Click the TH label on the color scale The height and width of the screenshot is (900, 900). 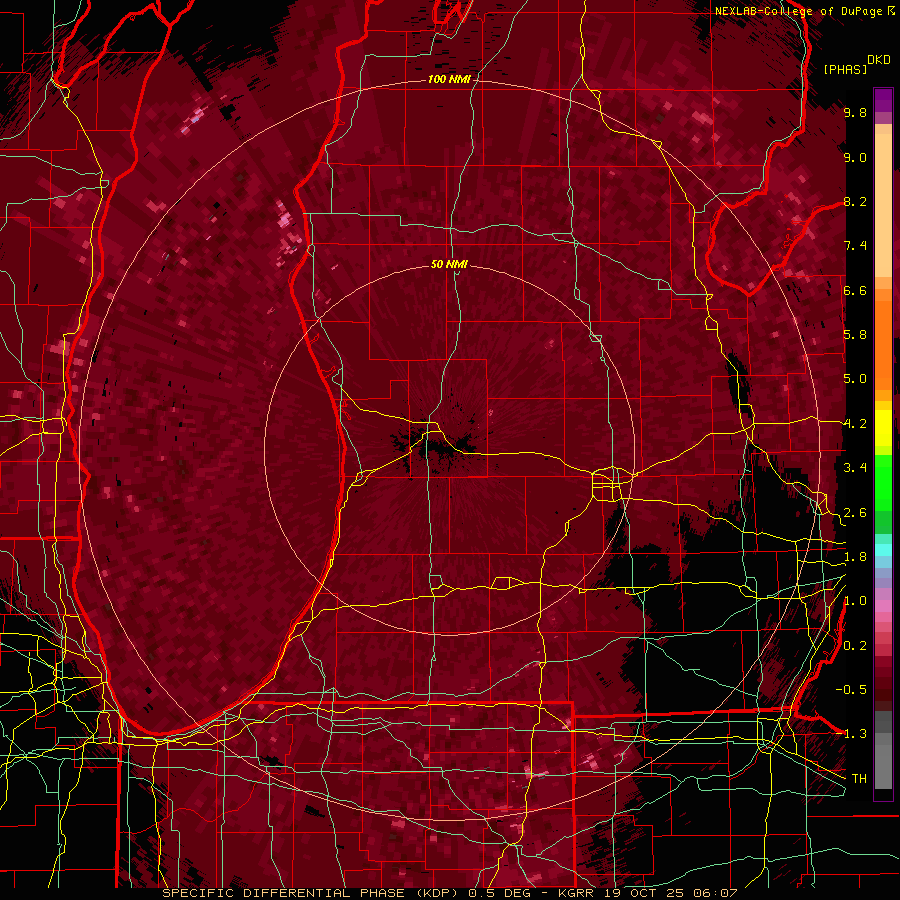(859, 779)
